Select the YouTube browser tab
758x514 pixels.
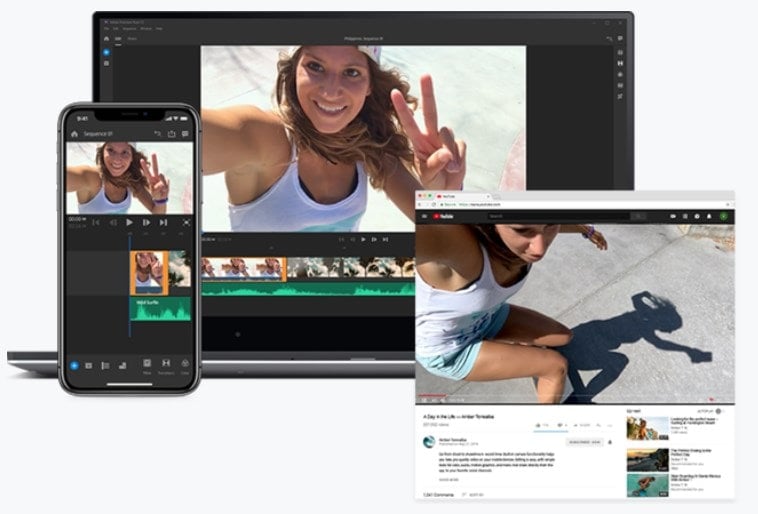click(463, 197)
